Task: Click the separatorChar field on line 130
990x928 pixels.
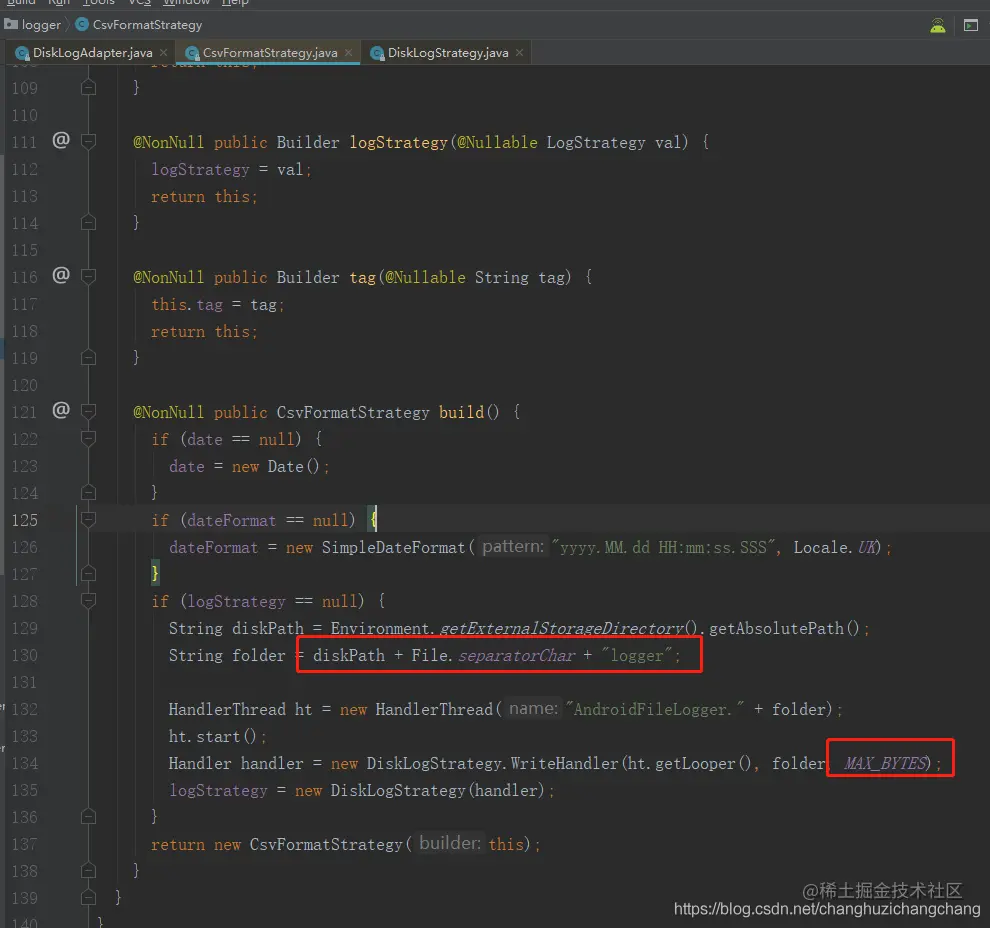Action: 517,655
